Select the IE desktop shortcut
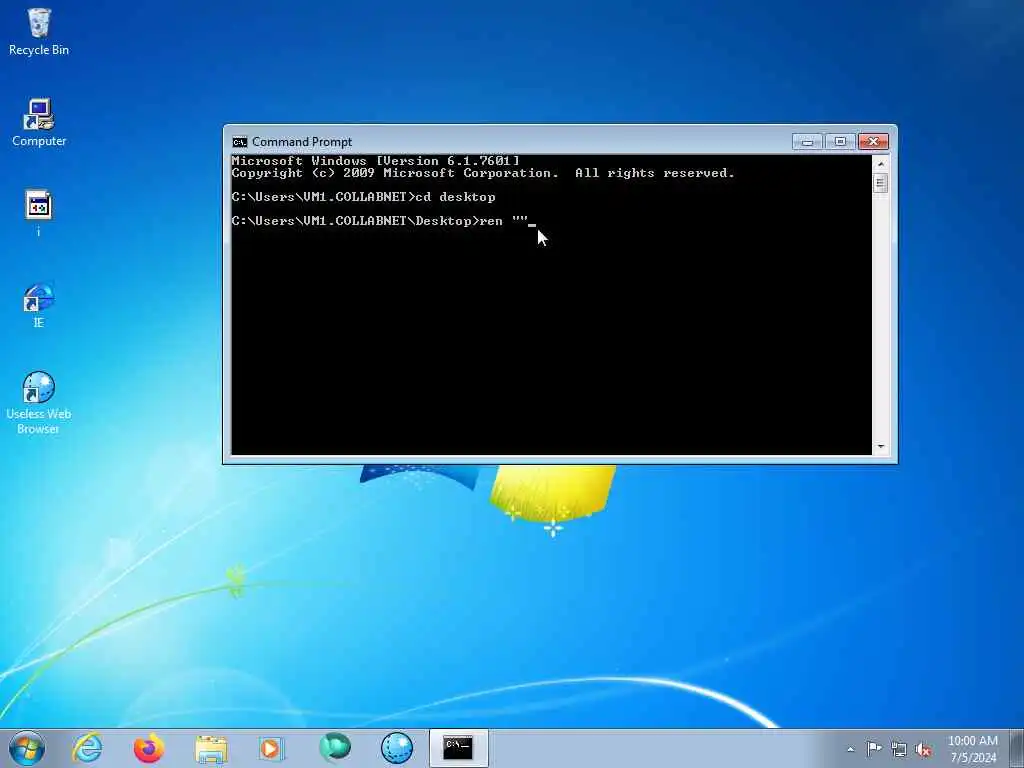 [x=39, y=306]
